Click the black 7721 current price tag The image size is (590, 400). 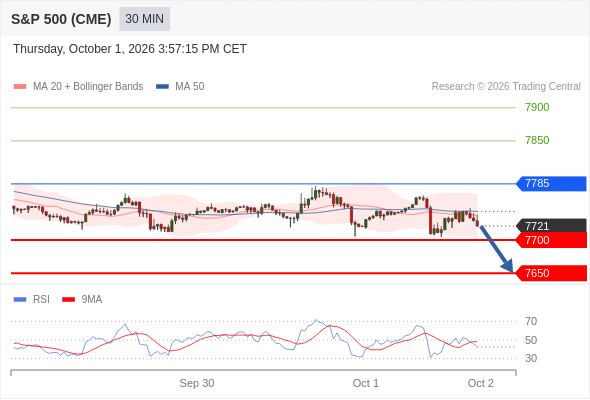pos(551,226)
